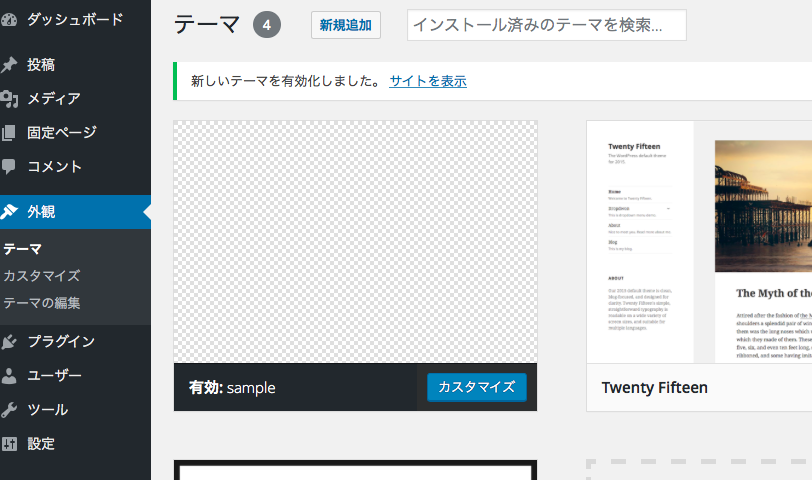Click the plug icon beside プラグイン

[x=9, y=342]
